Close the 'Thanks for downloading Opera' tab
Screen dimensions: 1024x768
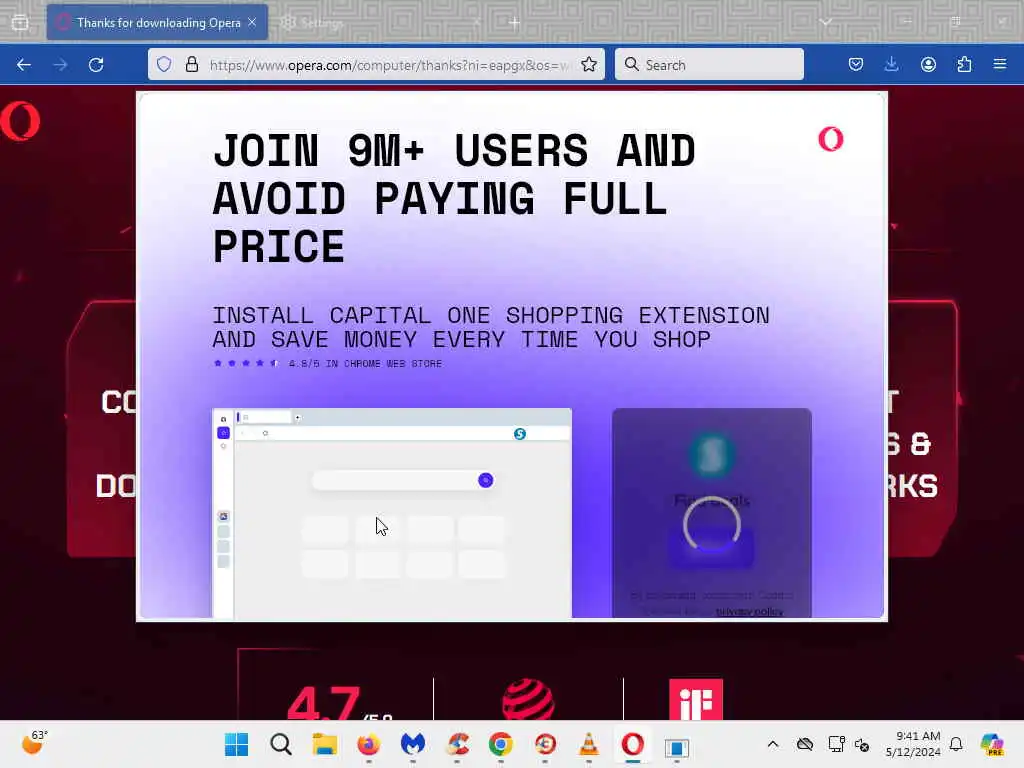click(x=252, y=22)
